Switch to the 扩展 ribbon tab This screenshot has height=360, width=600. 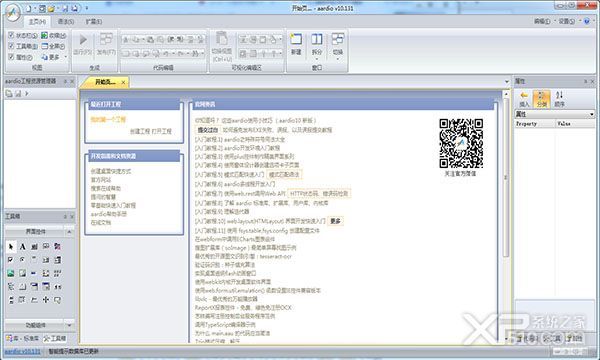[x=94, y=21]
